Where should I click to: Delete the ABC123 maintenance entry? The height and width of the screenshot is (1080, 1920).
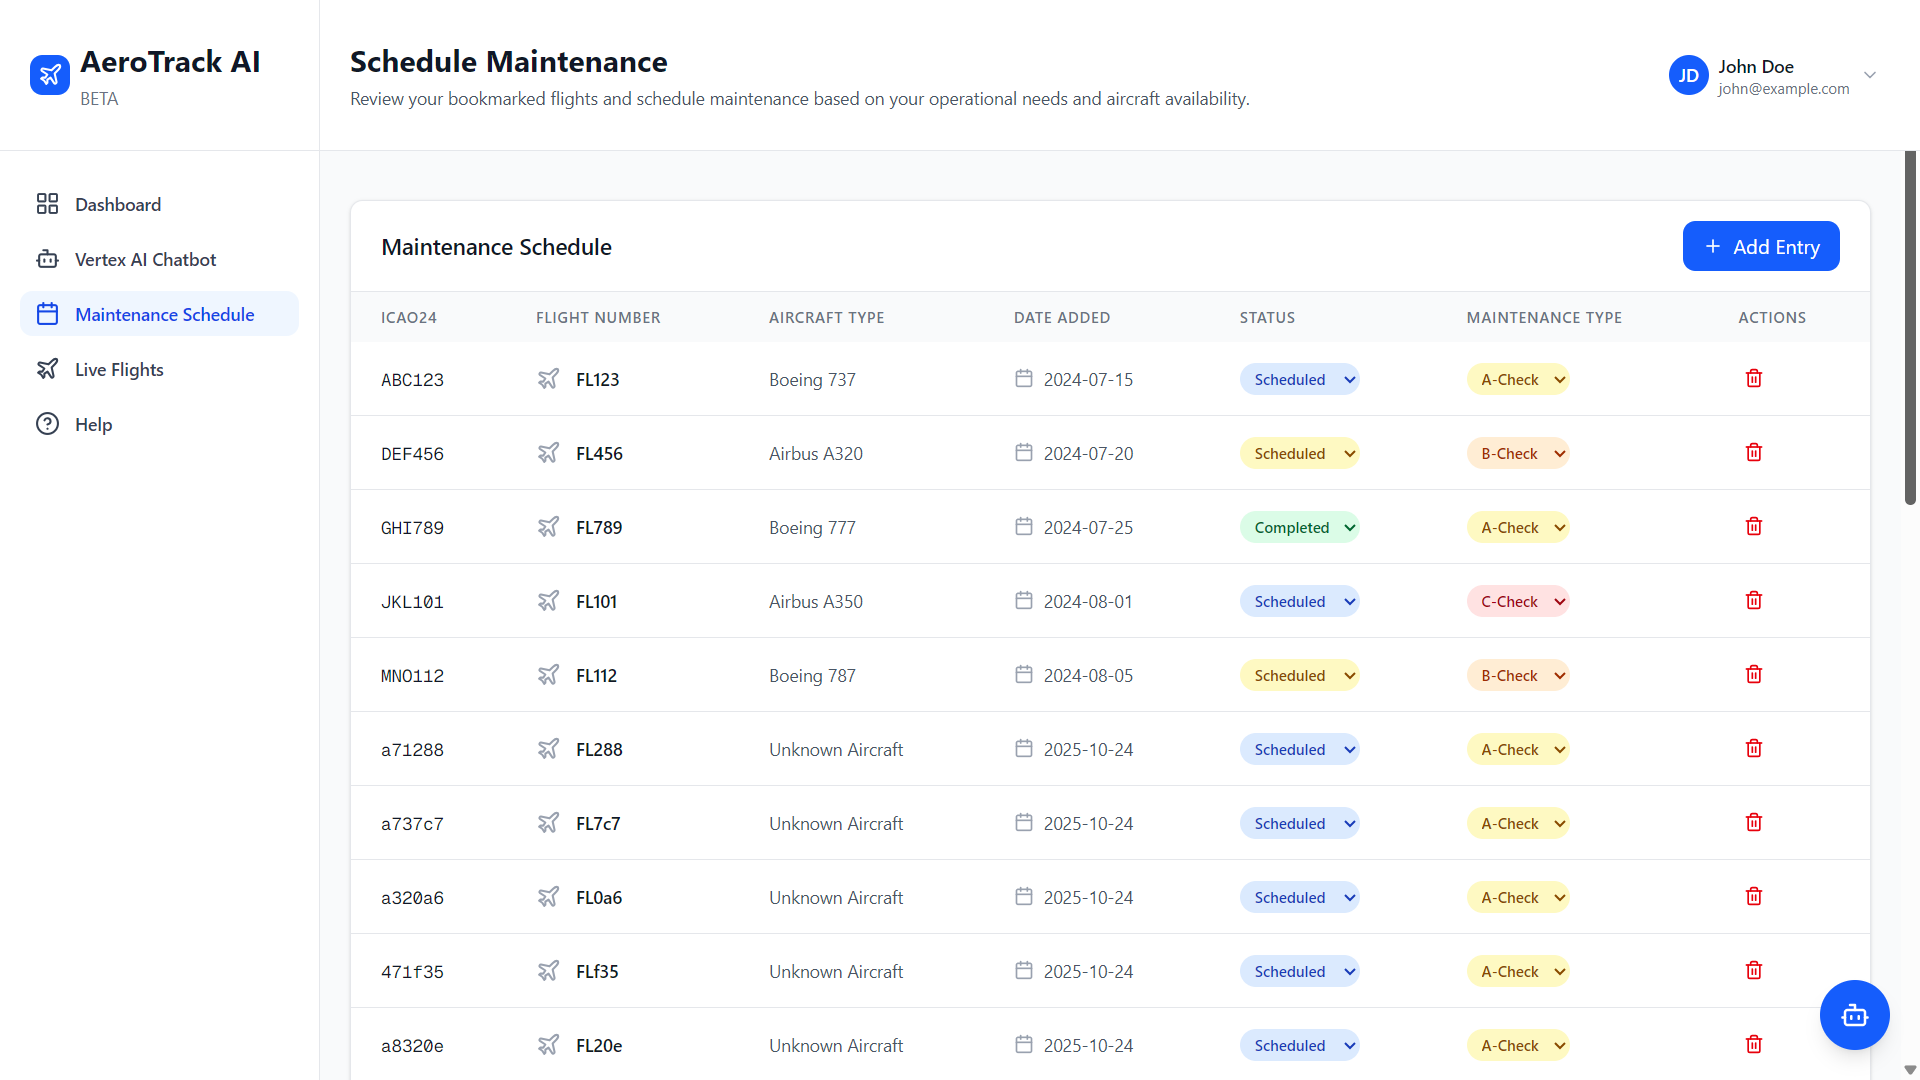pos(1753,378)
